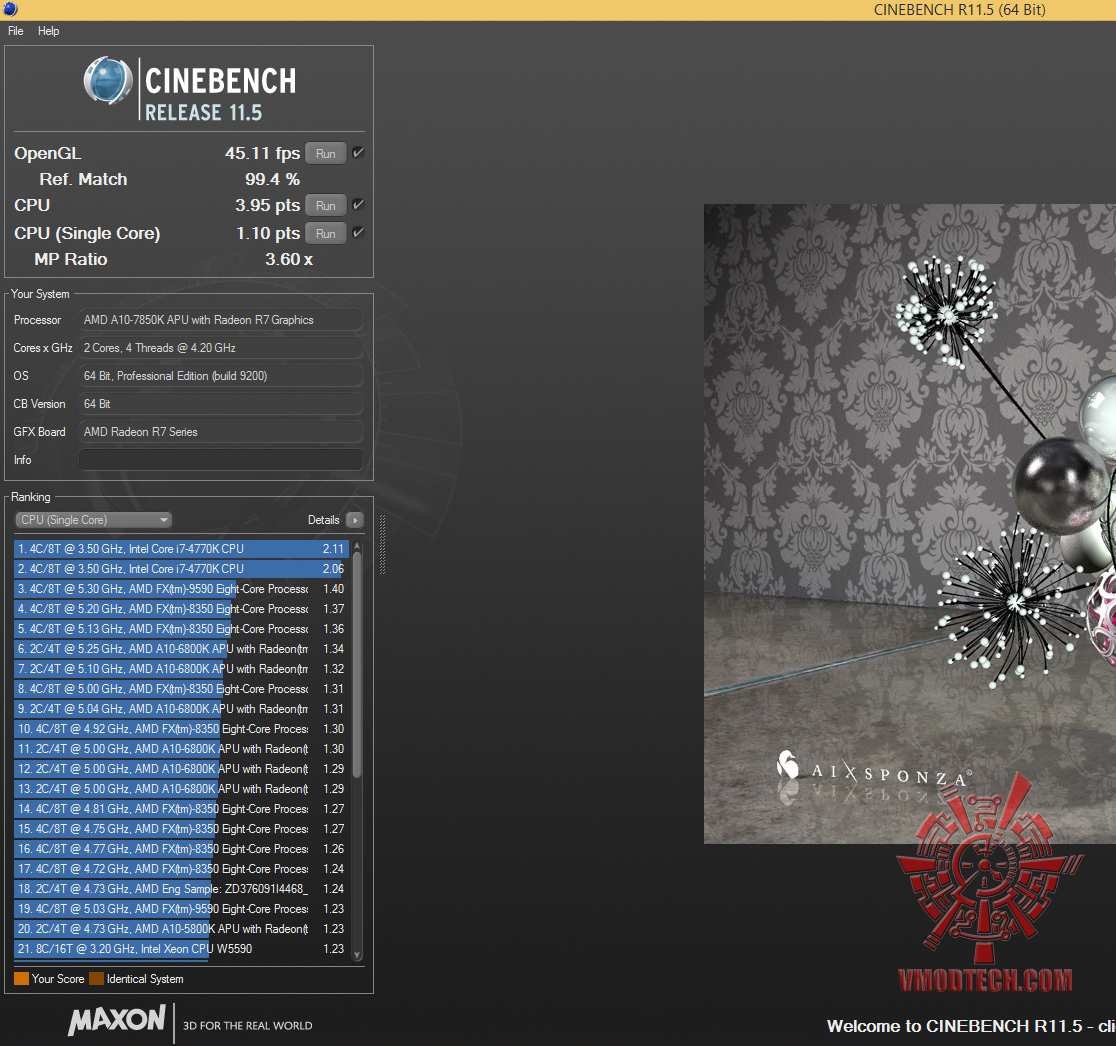The height and width of the screenshot is (1046, 1116).
Task: Click the single core score 1.10 pts
Action: pos(268,233)
